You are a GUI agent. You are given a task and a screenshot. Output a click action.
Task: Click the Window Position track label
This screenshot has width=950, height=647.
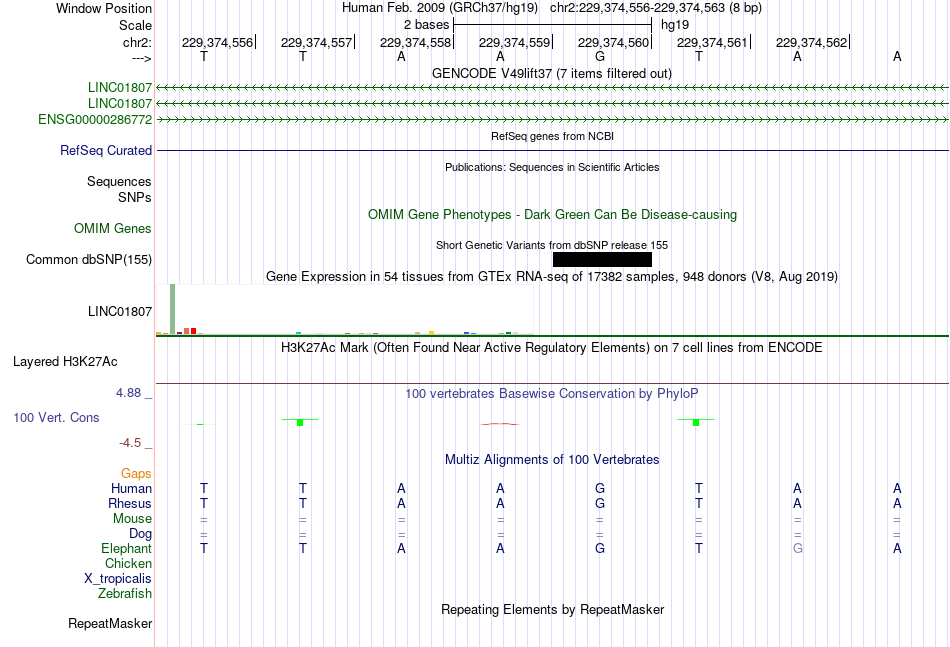click(x=104, y=8)
